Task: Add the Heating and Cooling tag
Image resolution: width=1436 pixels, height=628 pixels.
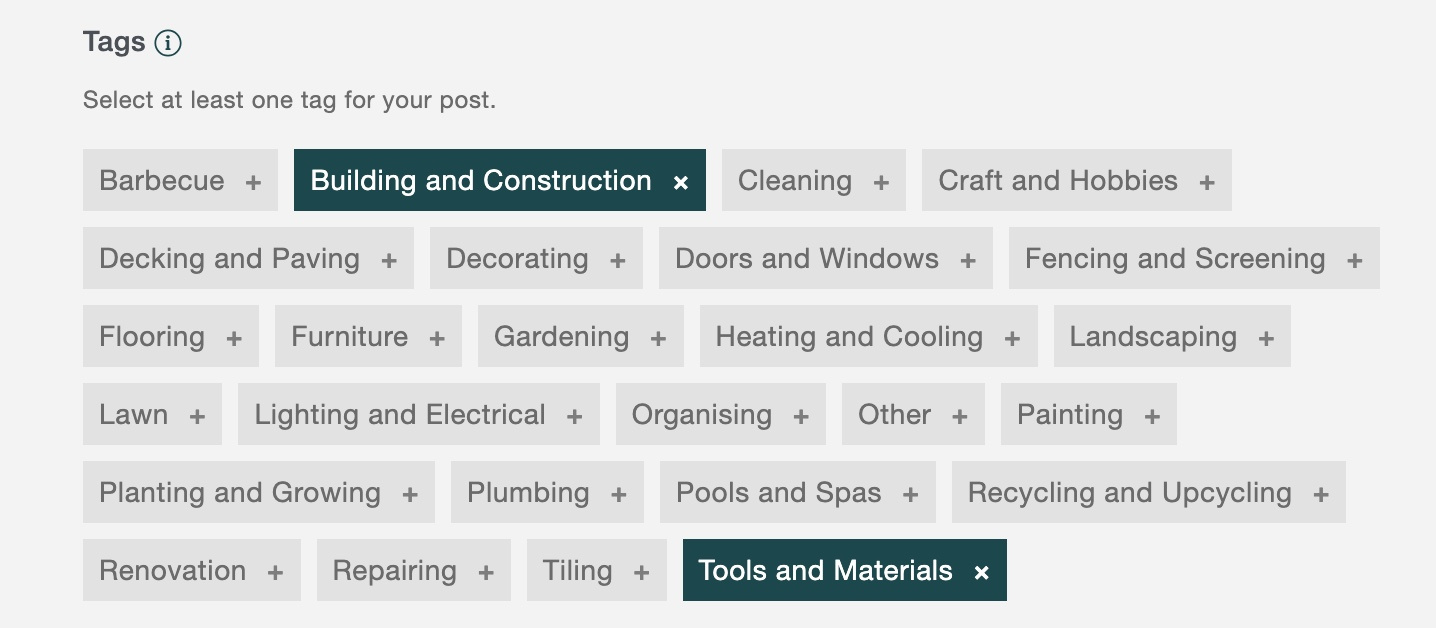Action: (x=867, y=337)
